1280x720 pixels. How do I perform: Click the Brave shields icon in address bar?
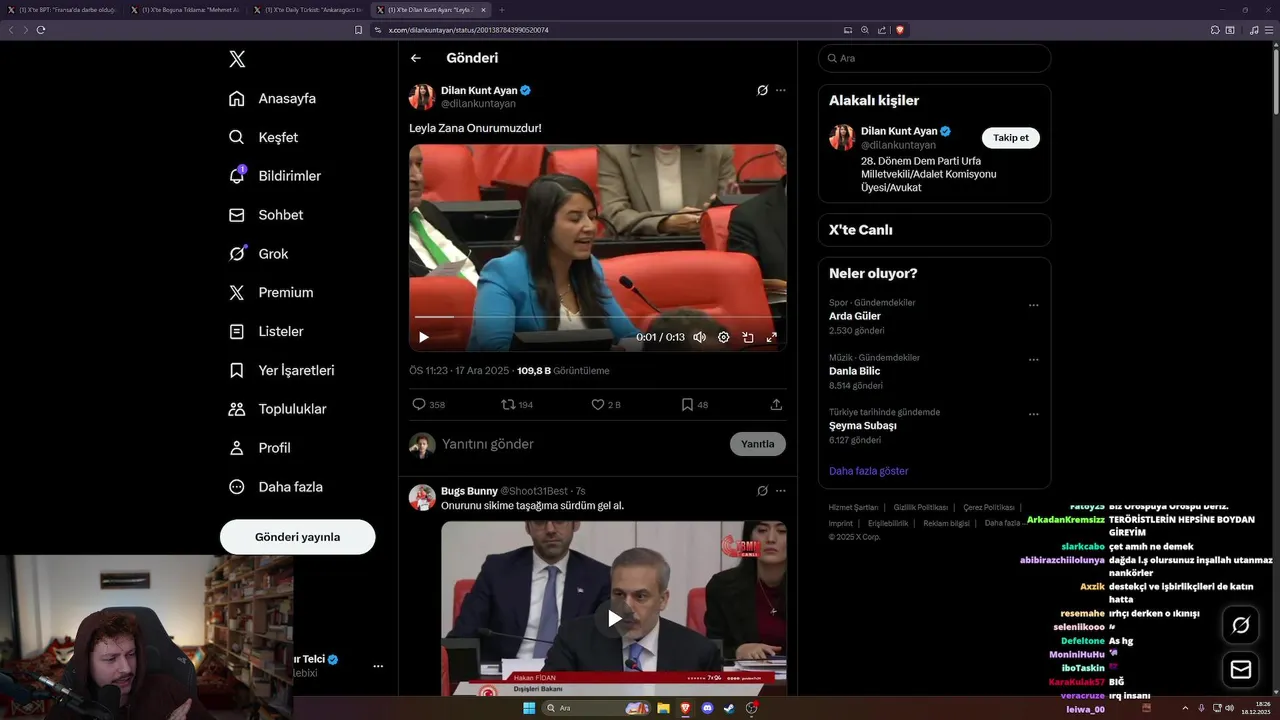900,30
